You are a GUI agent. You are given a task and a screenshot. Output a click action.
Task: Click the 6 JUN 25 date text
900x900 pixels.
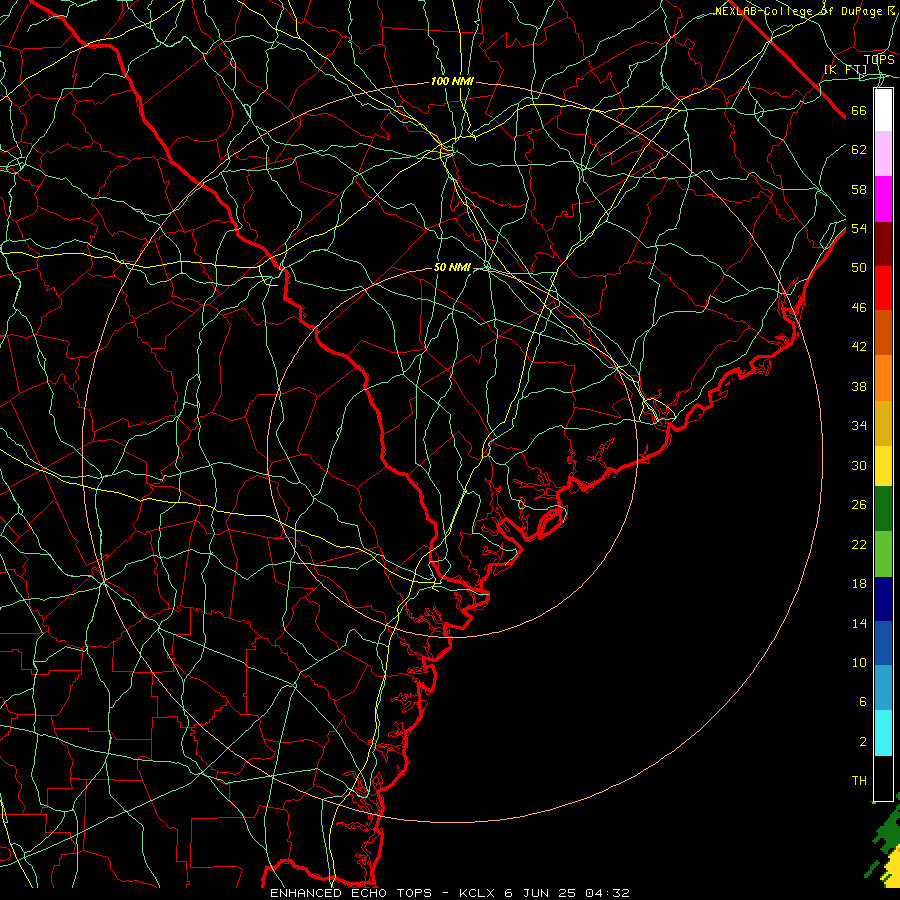click(x=541, y=893)
